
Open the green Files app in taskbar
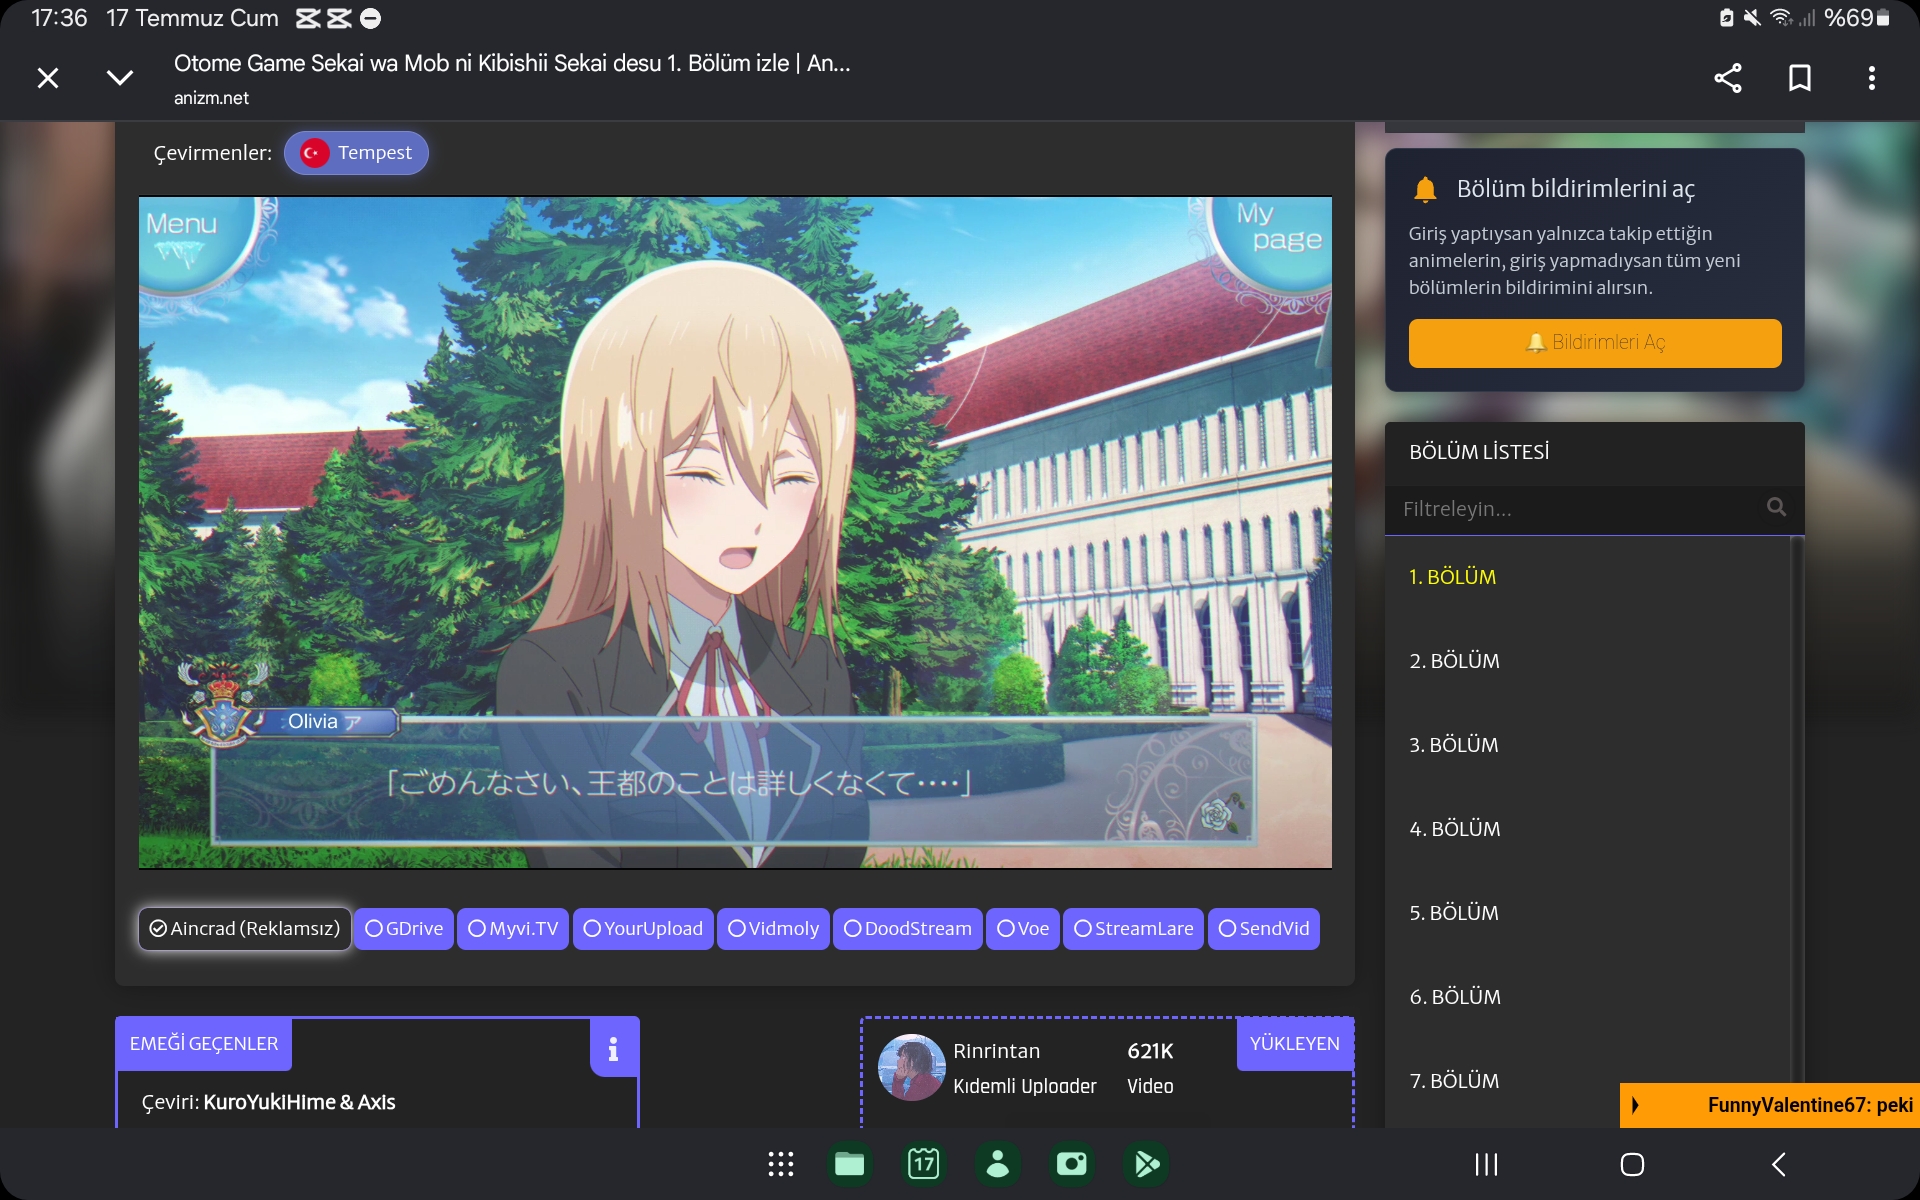850,1164
